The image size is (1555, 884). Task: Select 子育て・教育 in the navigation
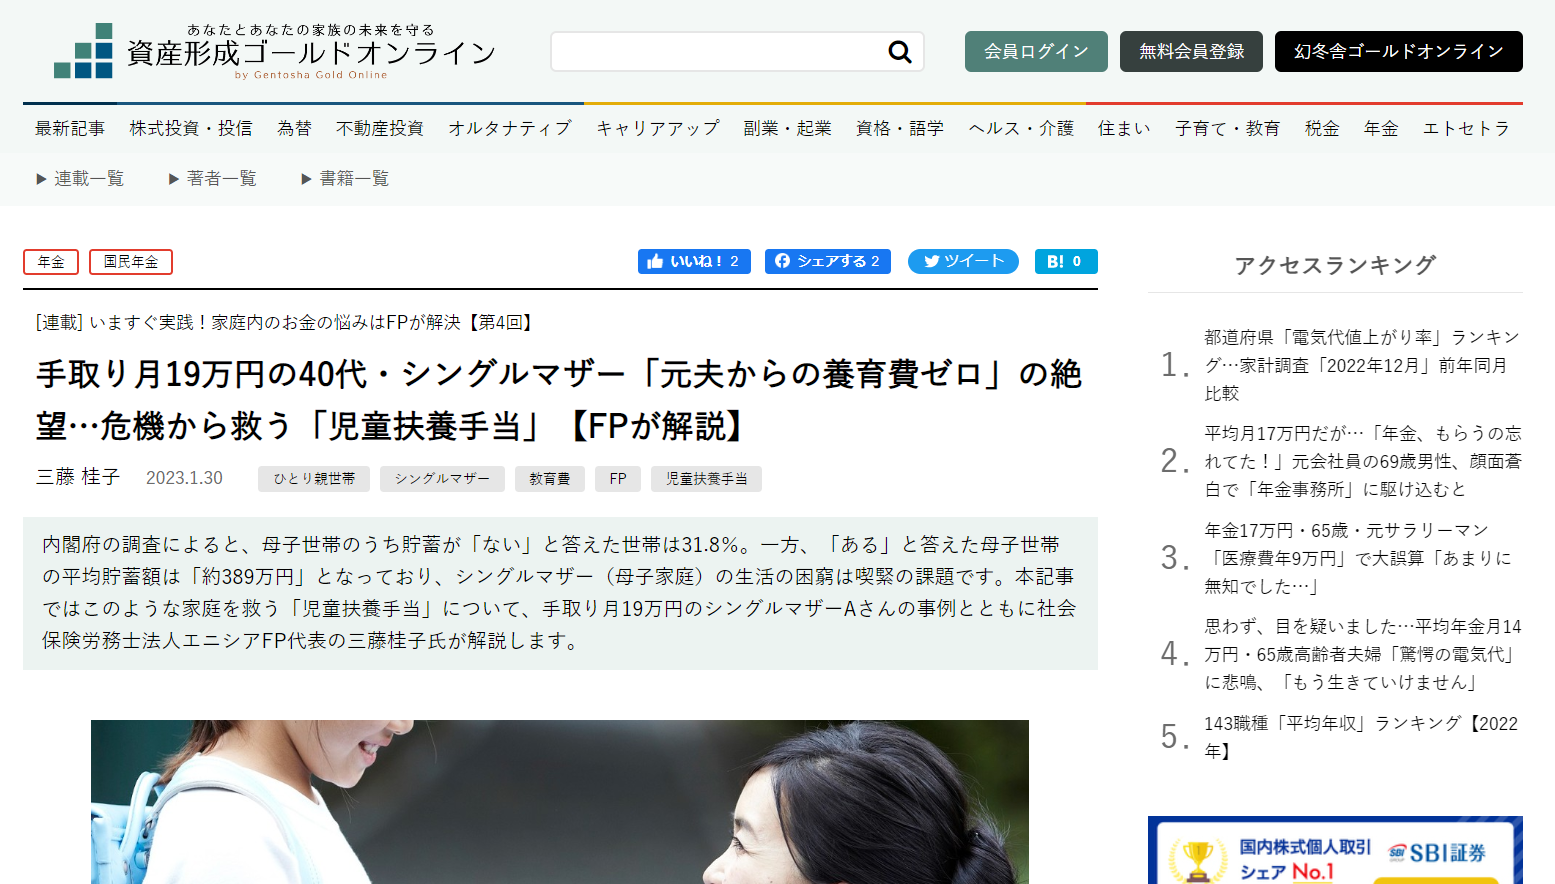pyautogui.click(x=1228, y=128)
